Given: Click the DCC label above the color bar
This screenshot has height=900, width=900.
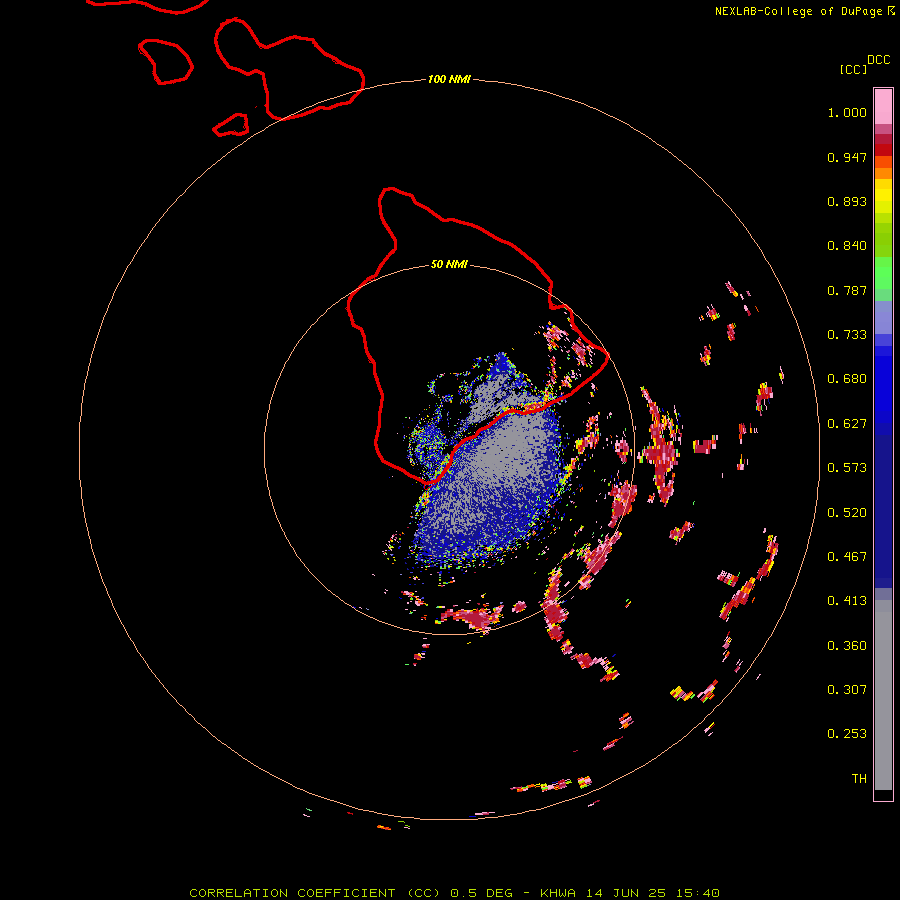Looking at the screenshot, I should pos(878,60).
